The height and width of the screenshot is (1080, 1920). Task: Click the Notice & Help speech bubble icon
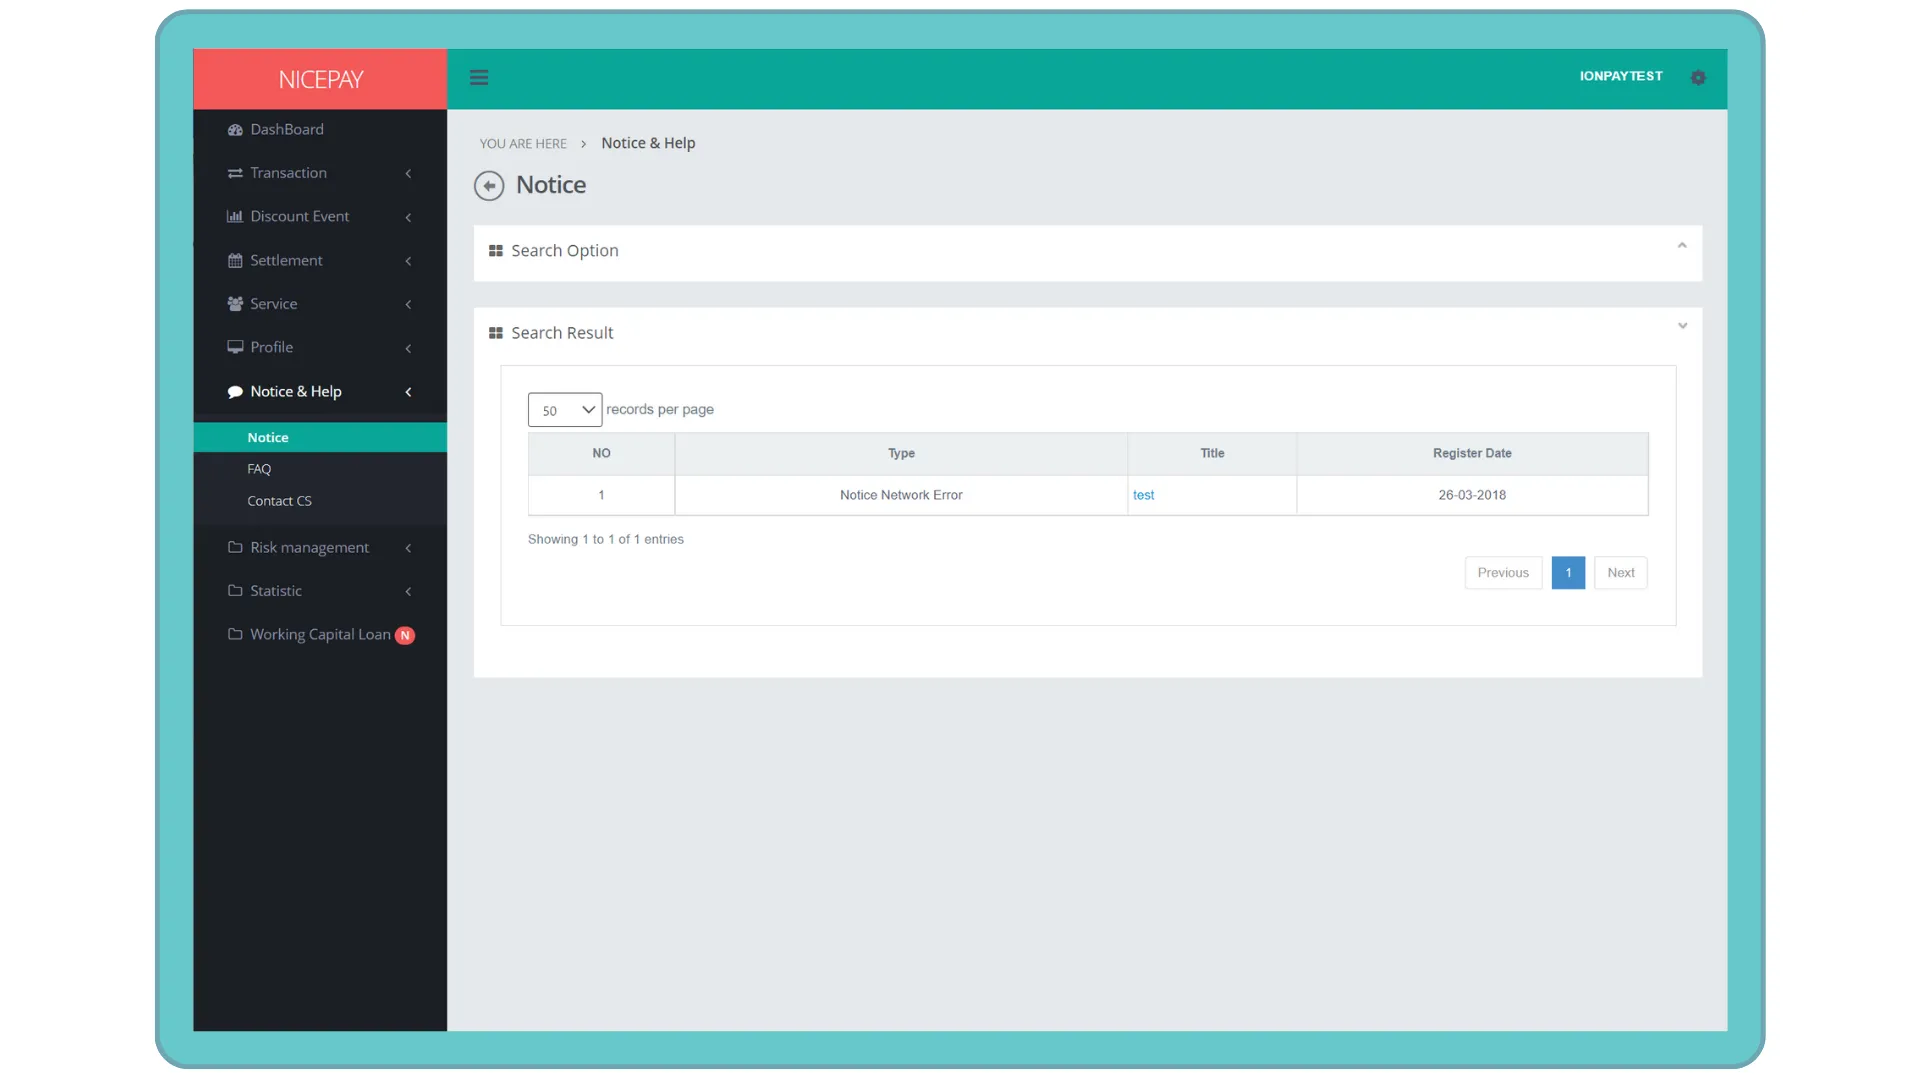[x=235, y=392]
